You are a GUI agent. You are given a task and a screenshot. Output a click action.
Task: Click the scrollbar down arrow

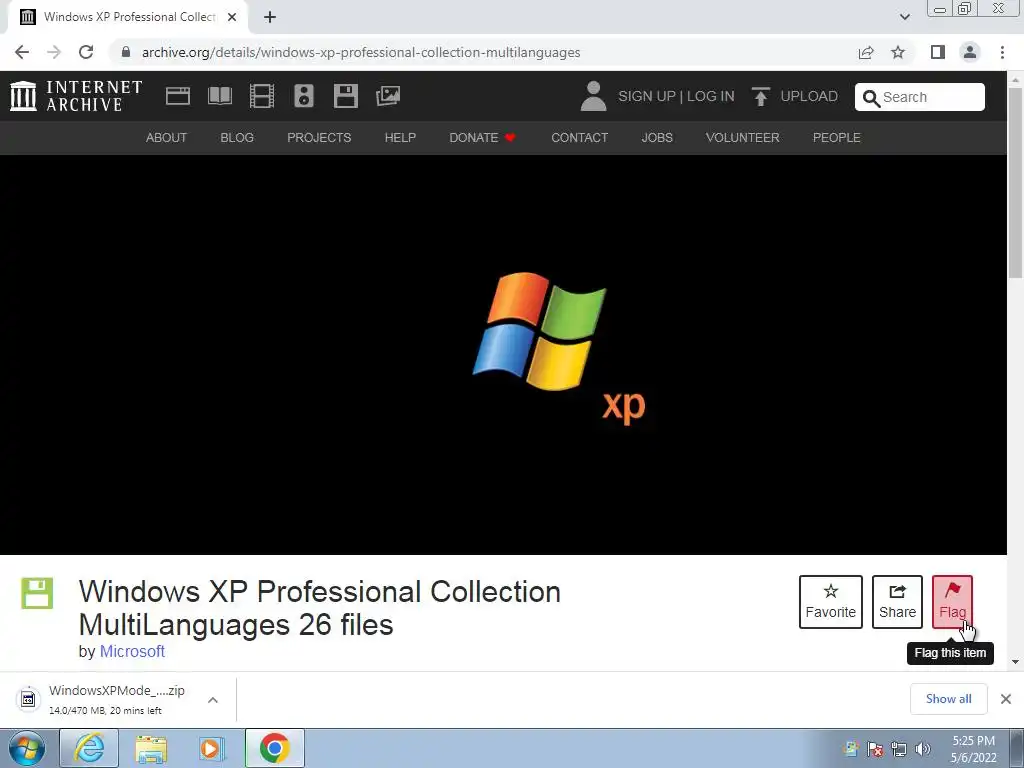[x=1016, y=662]
